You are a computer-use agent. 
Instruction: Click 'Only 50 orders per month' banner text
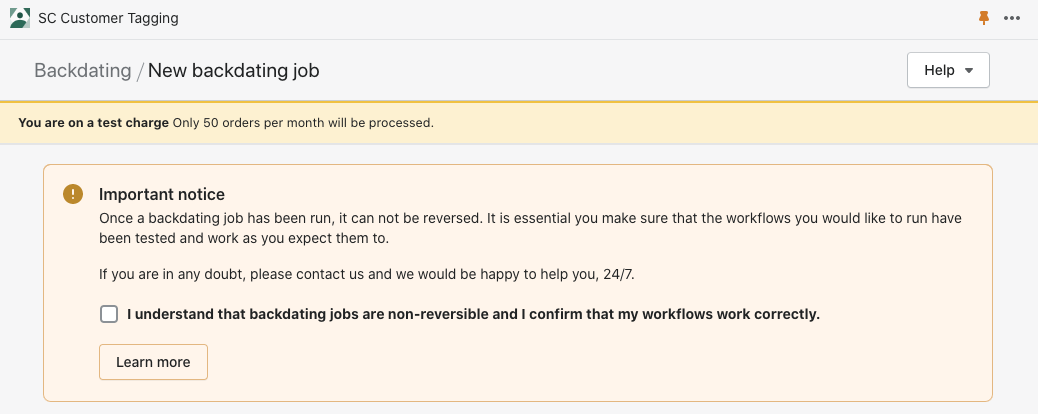click(303, 123)
